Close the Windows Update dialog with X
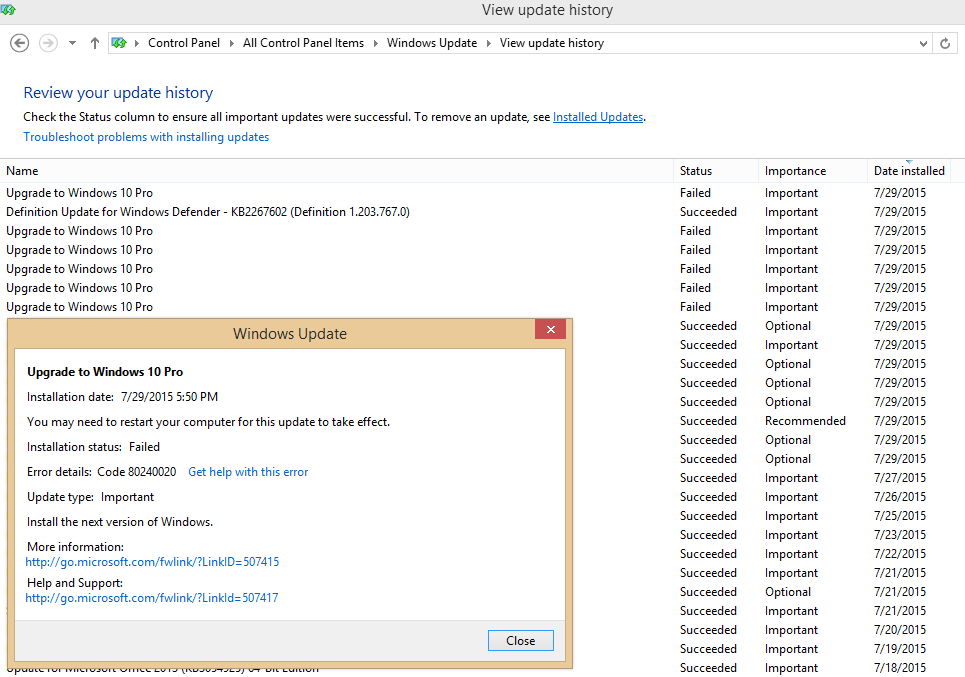965x677 pixels. (x=551, y=329)
